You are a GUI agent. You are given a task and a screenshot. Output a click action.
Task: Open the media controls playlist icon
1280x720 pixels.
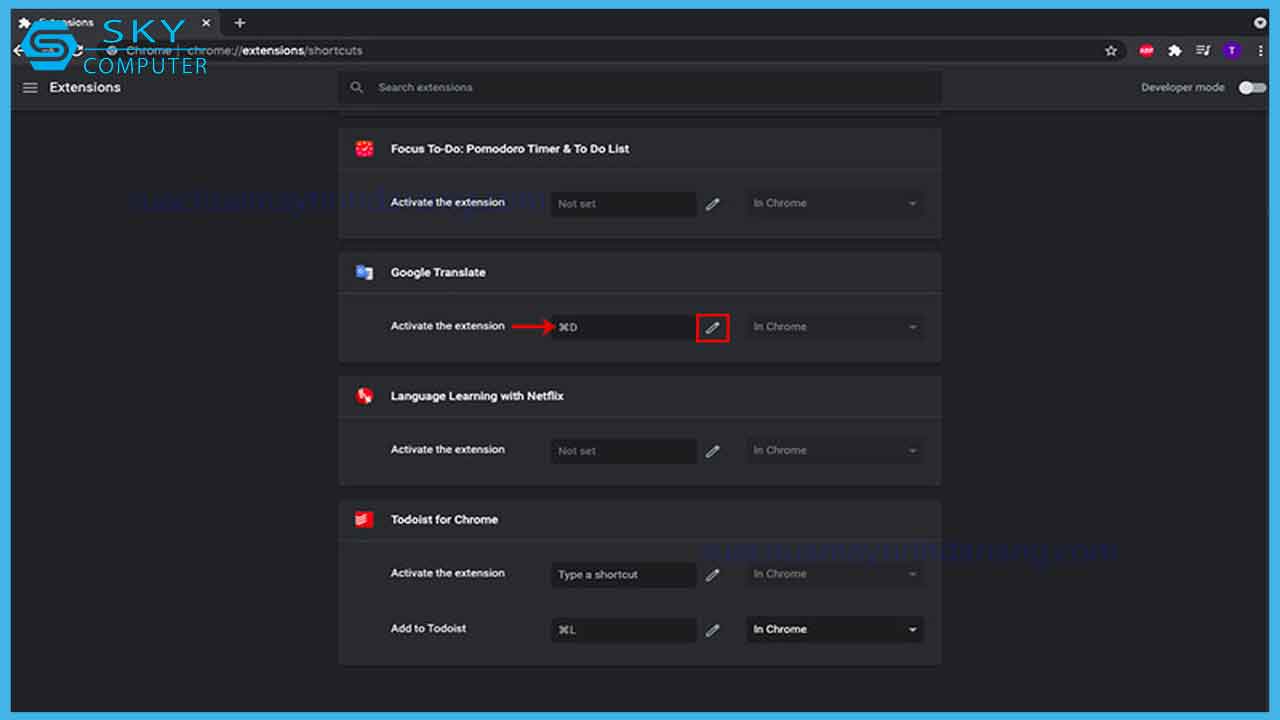point(1204,51)
